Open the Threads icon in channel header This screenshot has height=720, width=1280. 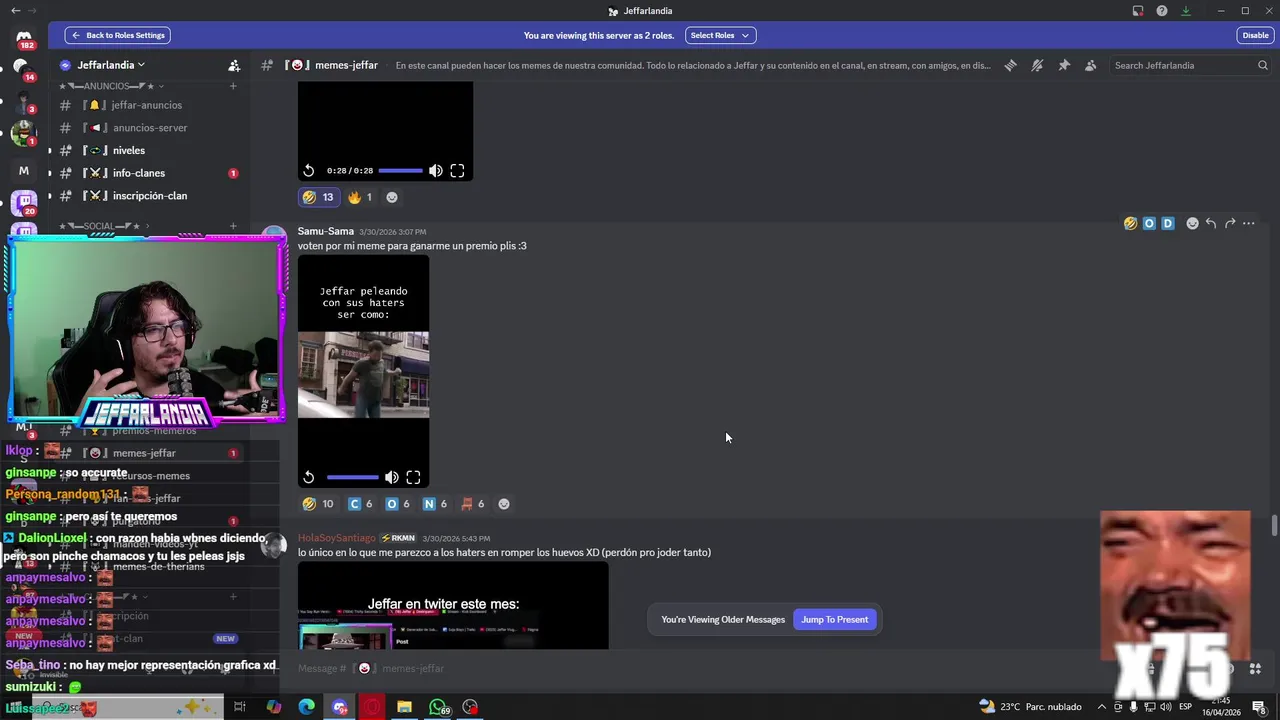click(1011, 65)
